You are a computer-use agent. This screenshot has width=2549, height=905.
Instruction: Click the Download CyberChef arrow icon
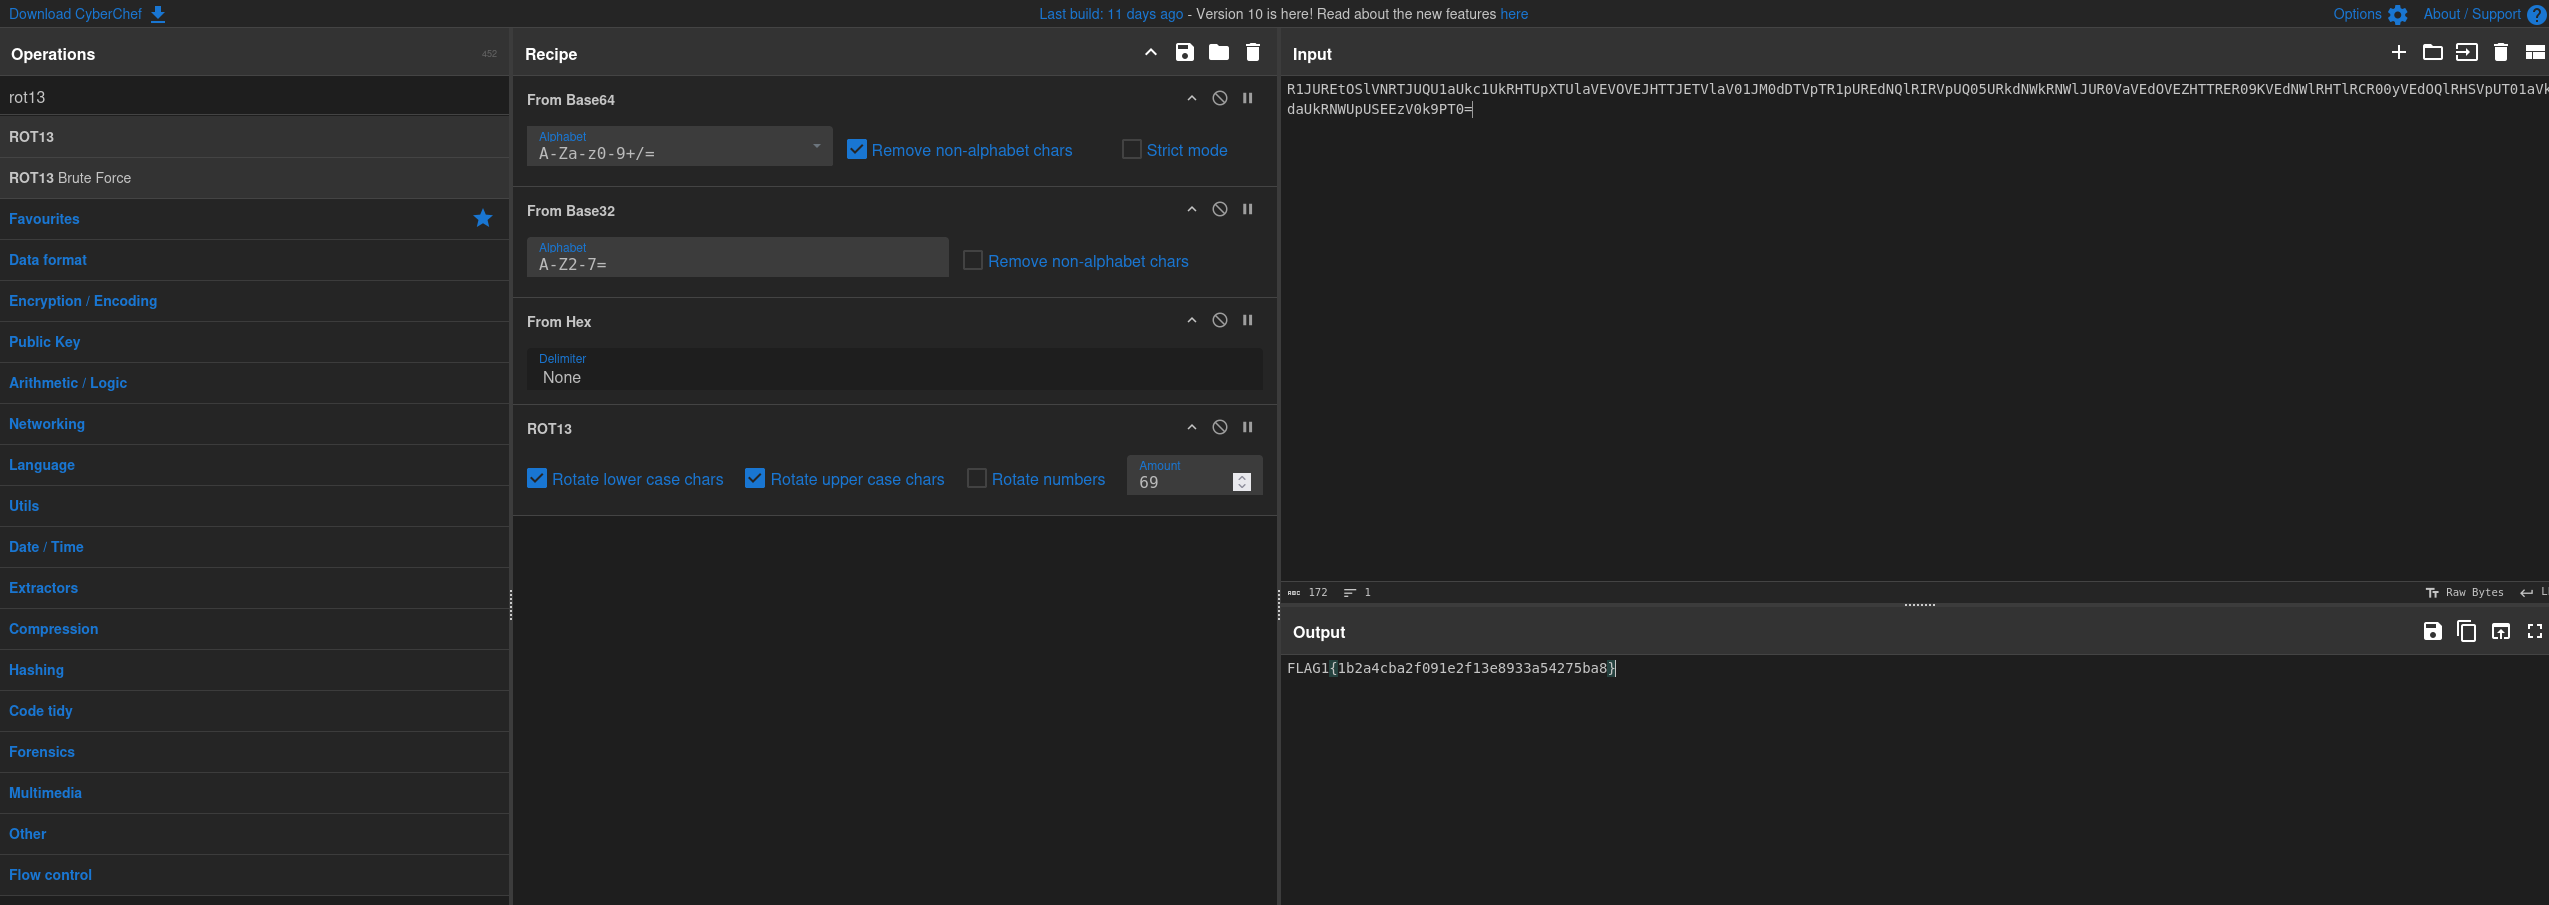pos(158,14)
